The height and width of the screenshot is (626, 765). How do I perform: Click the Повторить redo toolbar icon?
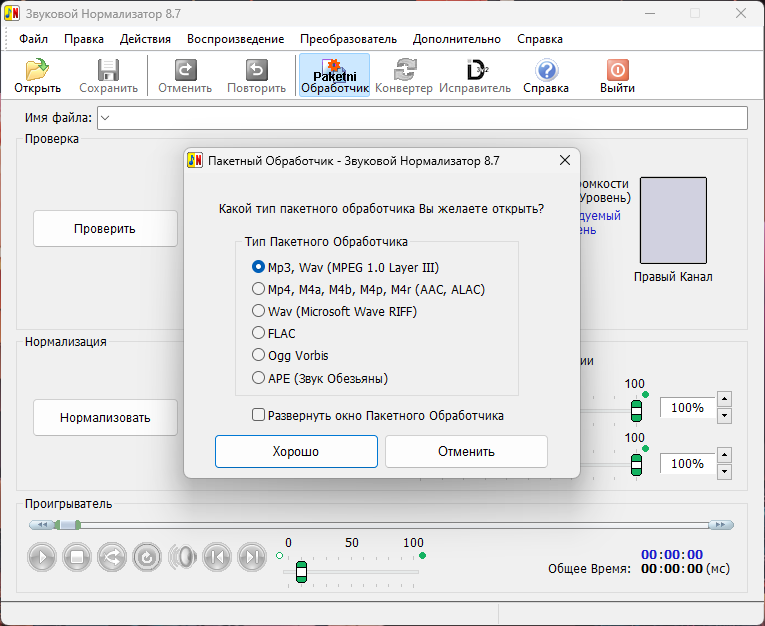257,70
